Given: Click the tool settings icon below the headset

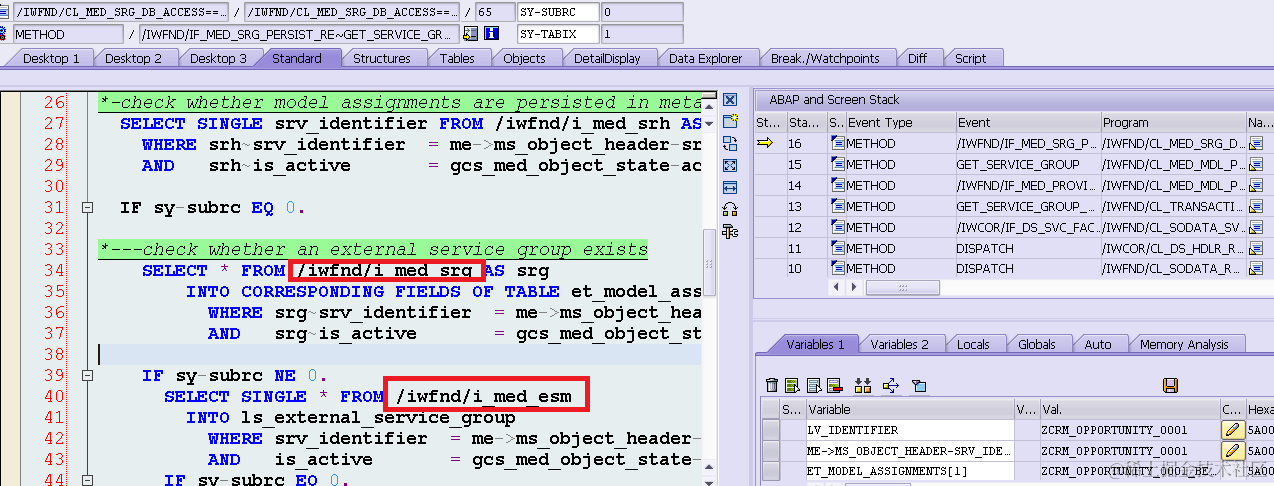Looking at the screenshot, I should click(x=730, y=231).
